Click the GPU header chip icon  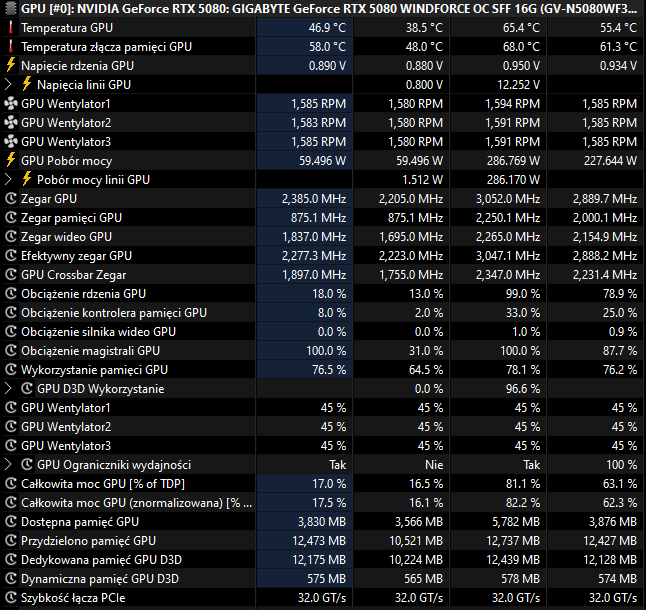point(11,7)
